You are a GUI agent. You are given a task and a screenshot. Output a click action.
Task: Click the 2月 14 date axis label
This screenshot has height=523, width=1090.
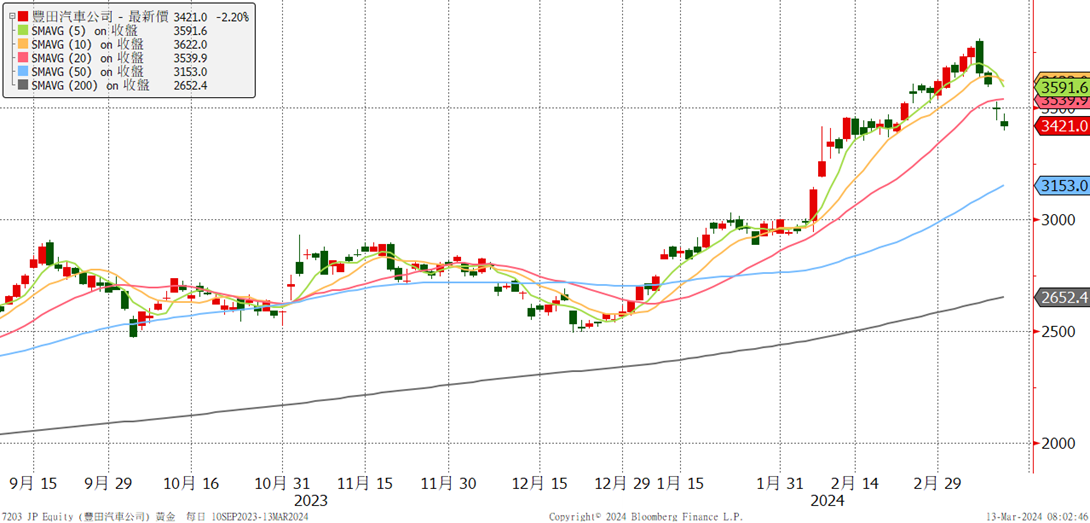click(855, 482)
